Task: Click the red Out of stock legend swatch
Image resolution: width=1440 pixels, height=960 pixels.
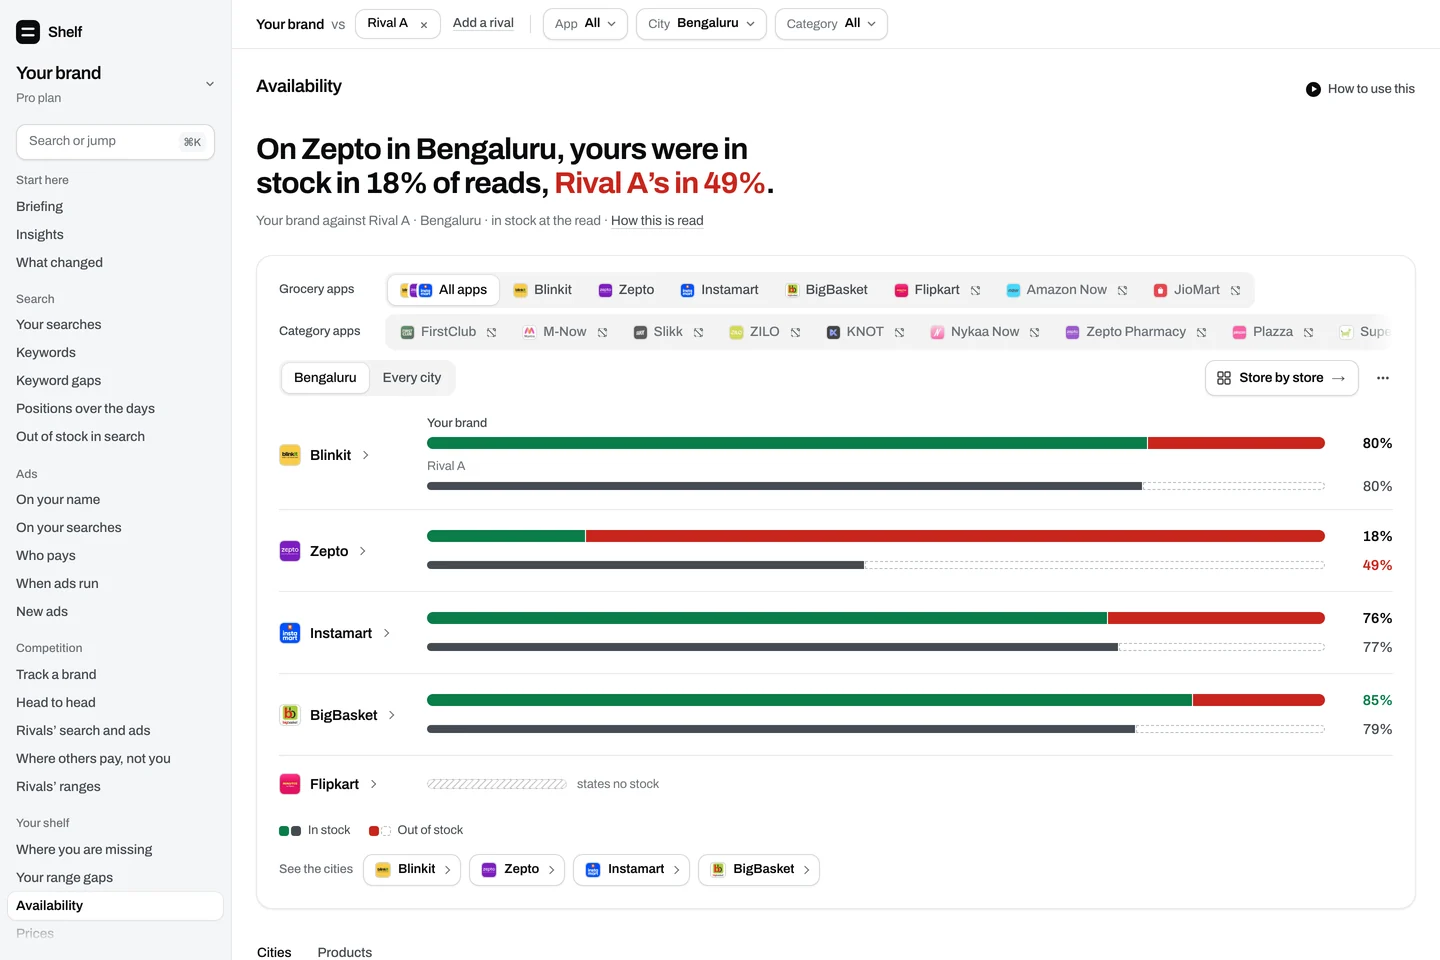Action: [374, 831]
